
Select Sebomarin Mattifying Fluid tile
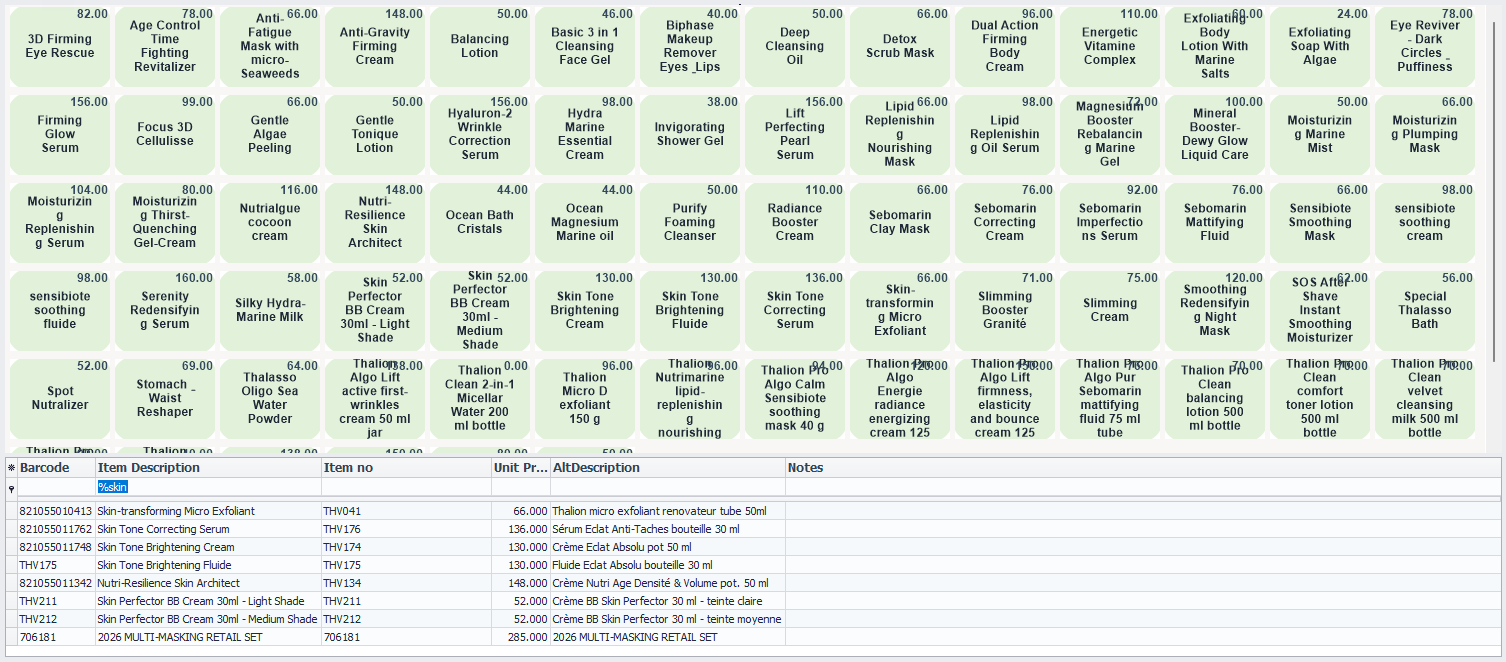(1215, 223)
